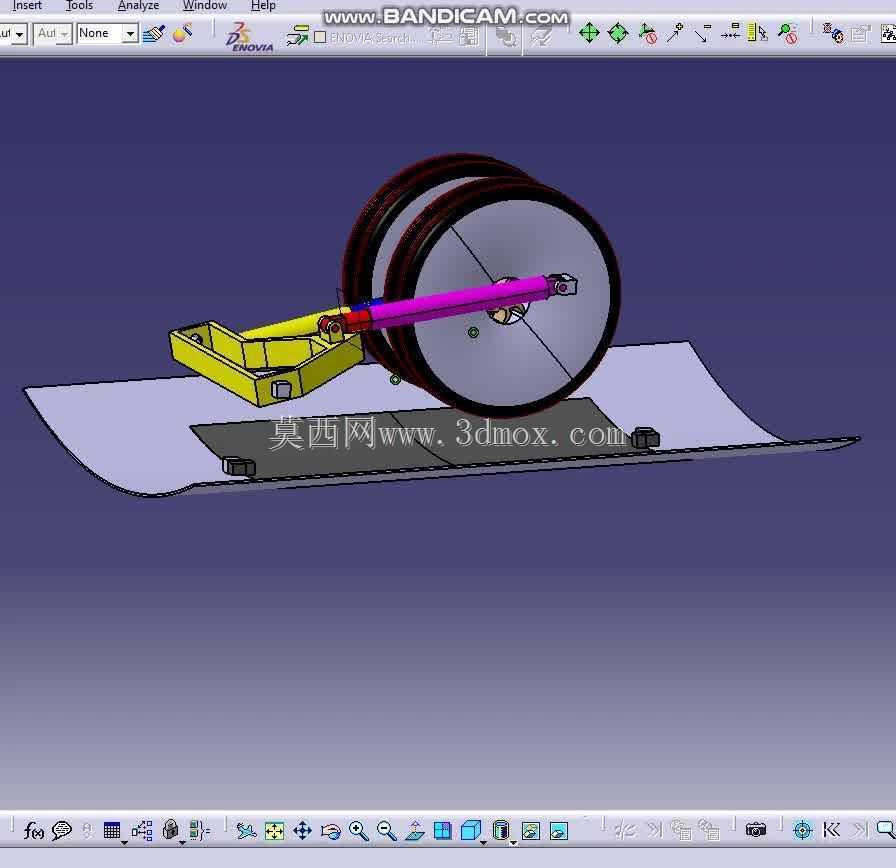Expand the Aut line-type dropdown

click(x=64, y=34)
